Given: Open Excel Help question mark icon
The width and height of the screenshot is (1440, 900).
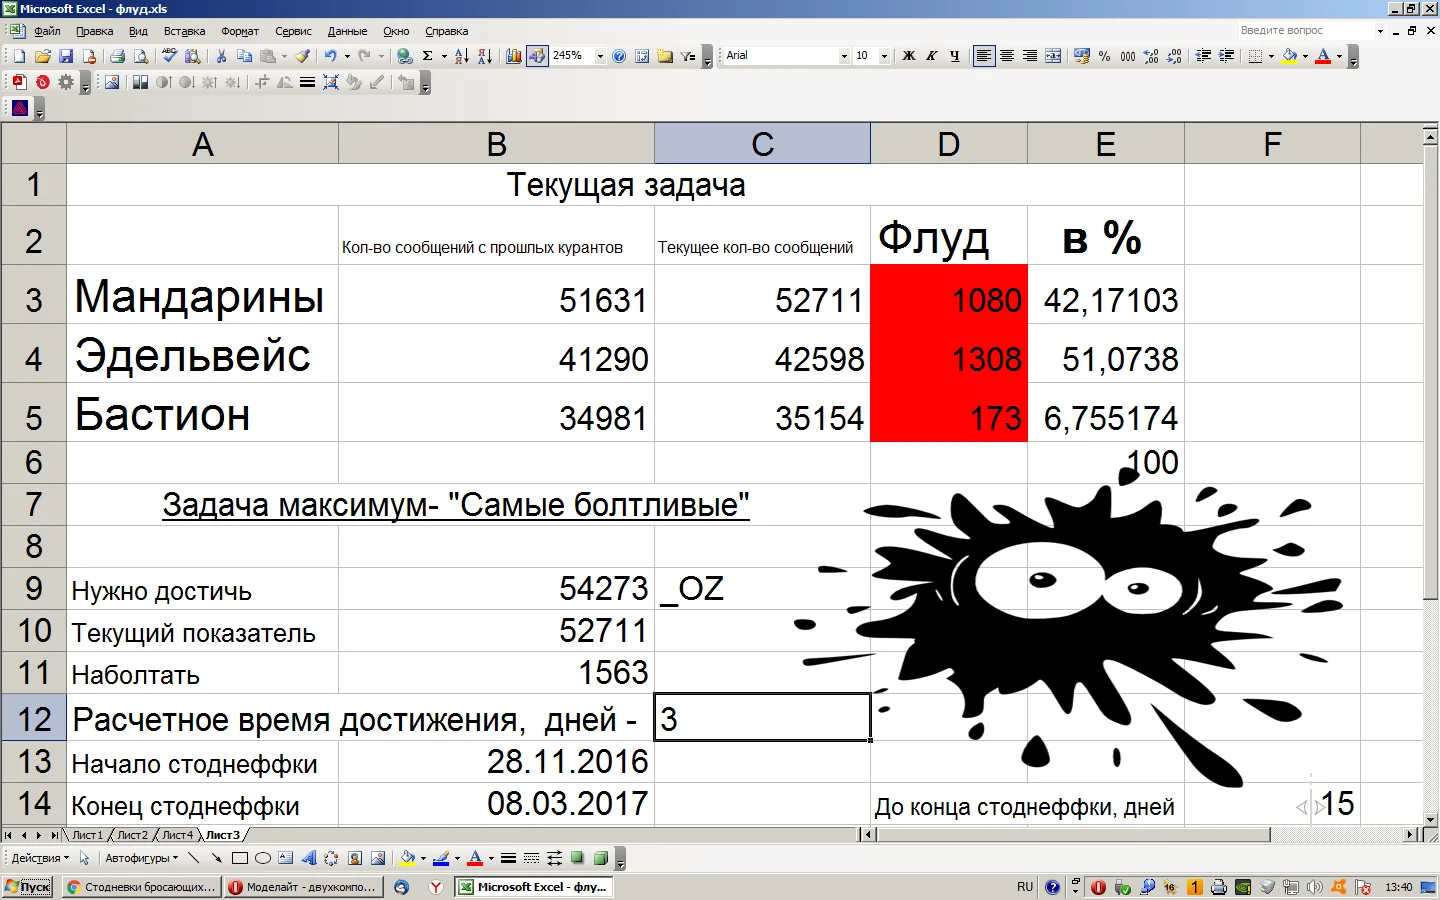Looking at the screenshot, I should [619, 56].
